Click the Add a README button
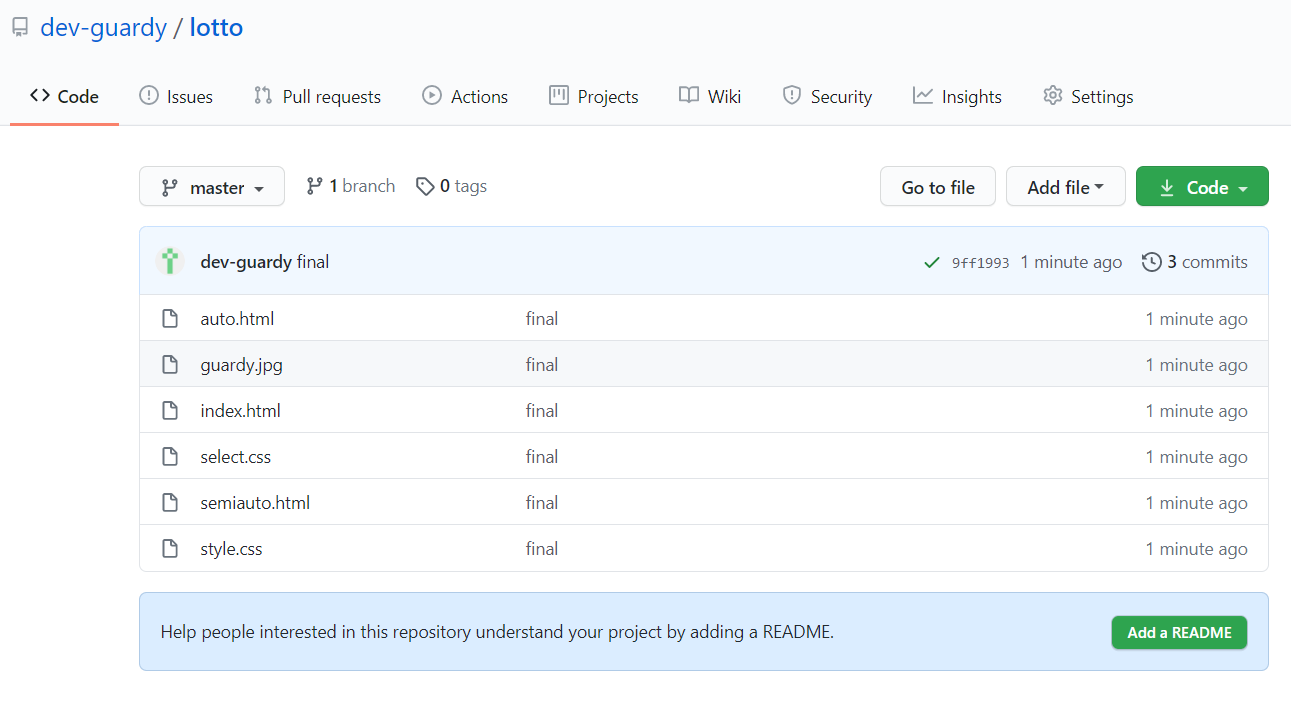 [1179, 632]
